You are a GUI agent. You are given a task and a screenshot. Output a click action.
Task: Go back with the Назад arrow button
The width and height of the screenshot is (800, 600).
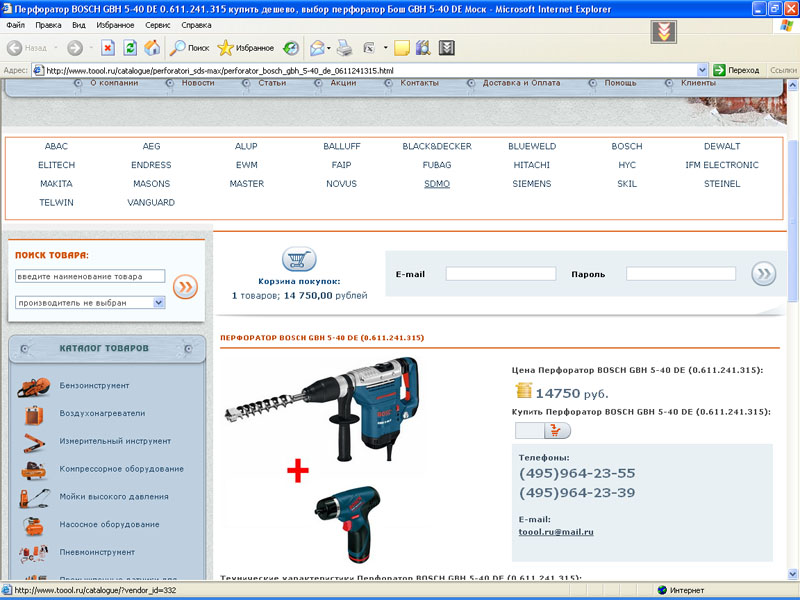(x=27, y=48)
